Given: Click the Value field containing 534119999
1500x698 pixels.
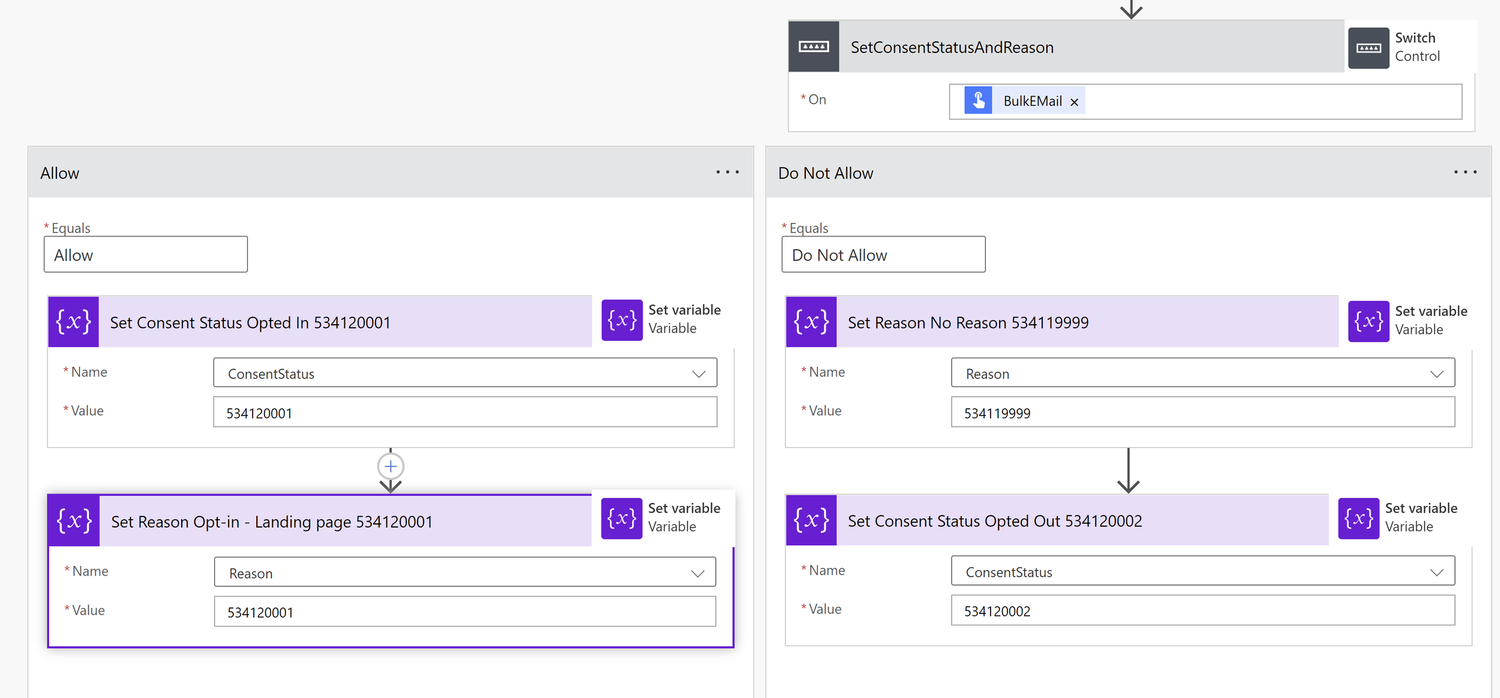Looking at the screenshot, I should [x=1202, y=411].
